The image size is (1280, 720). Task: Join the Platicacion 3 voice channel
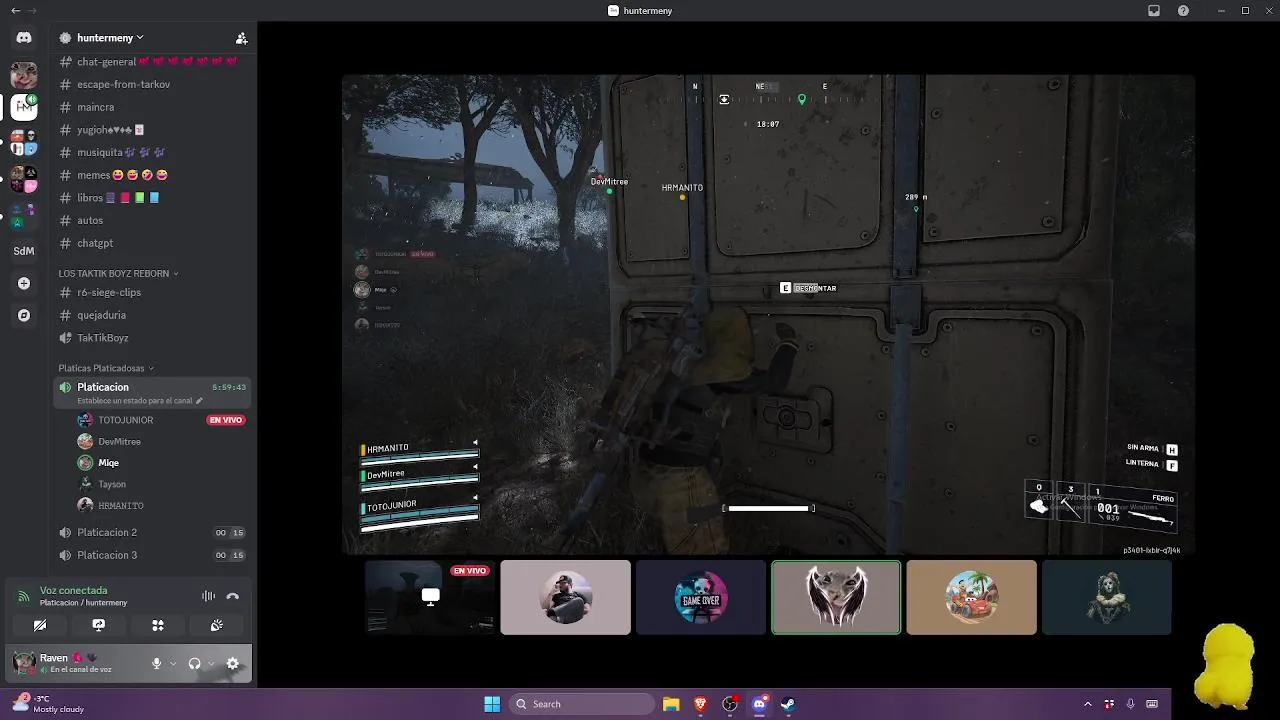152,555
